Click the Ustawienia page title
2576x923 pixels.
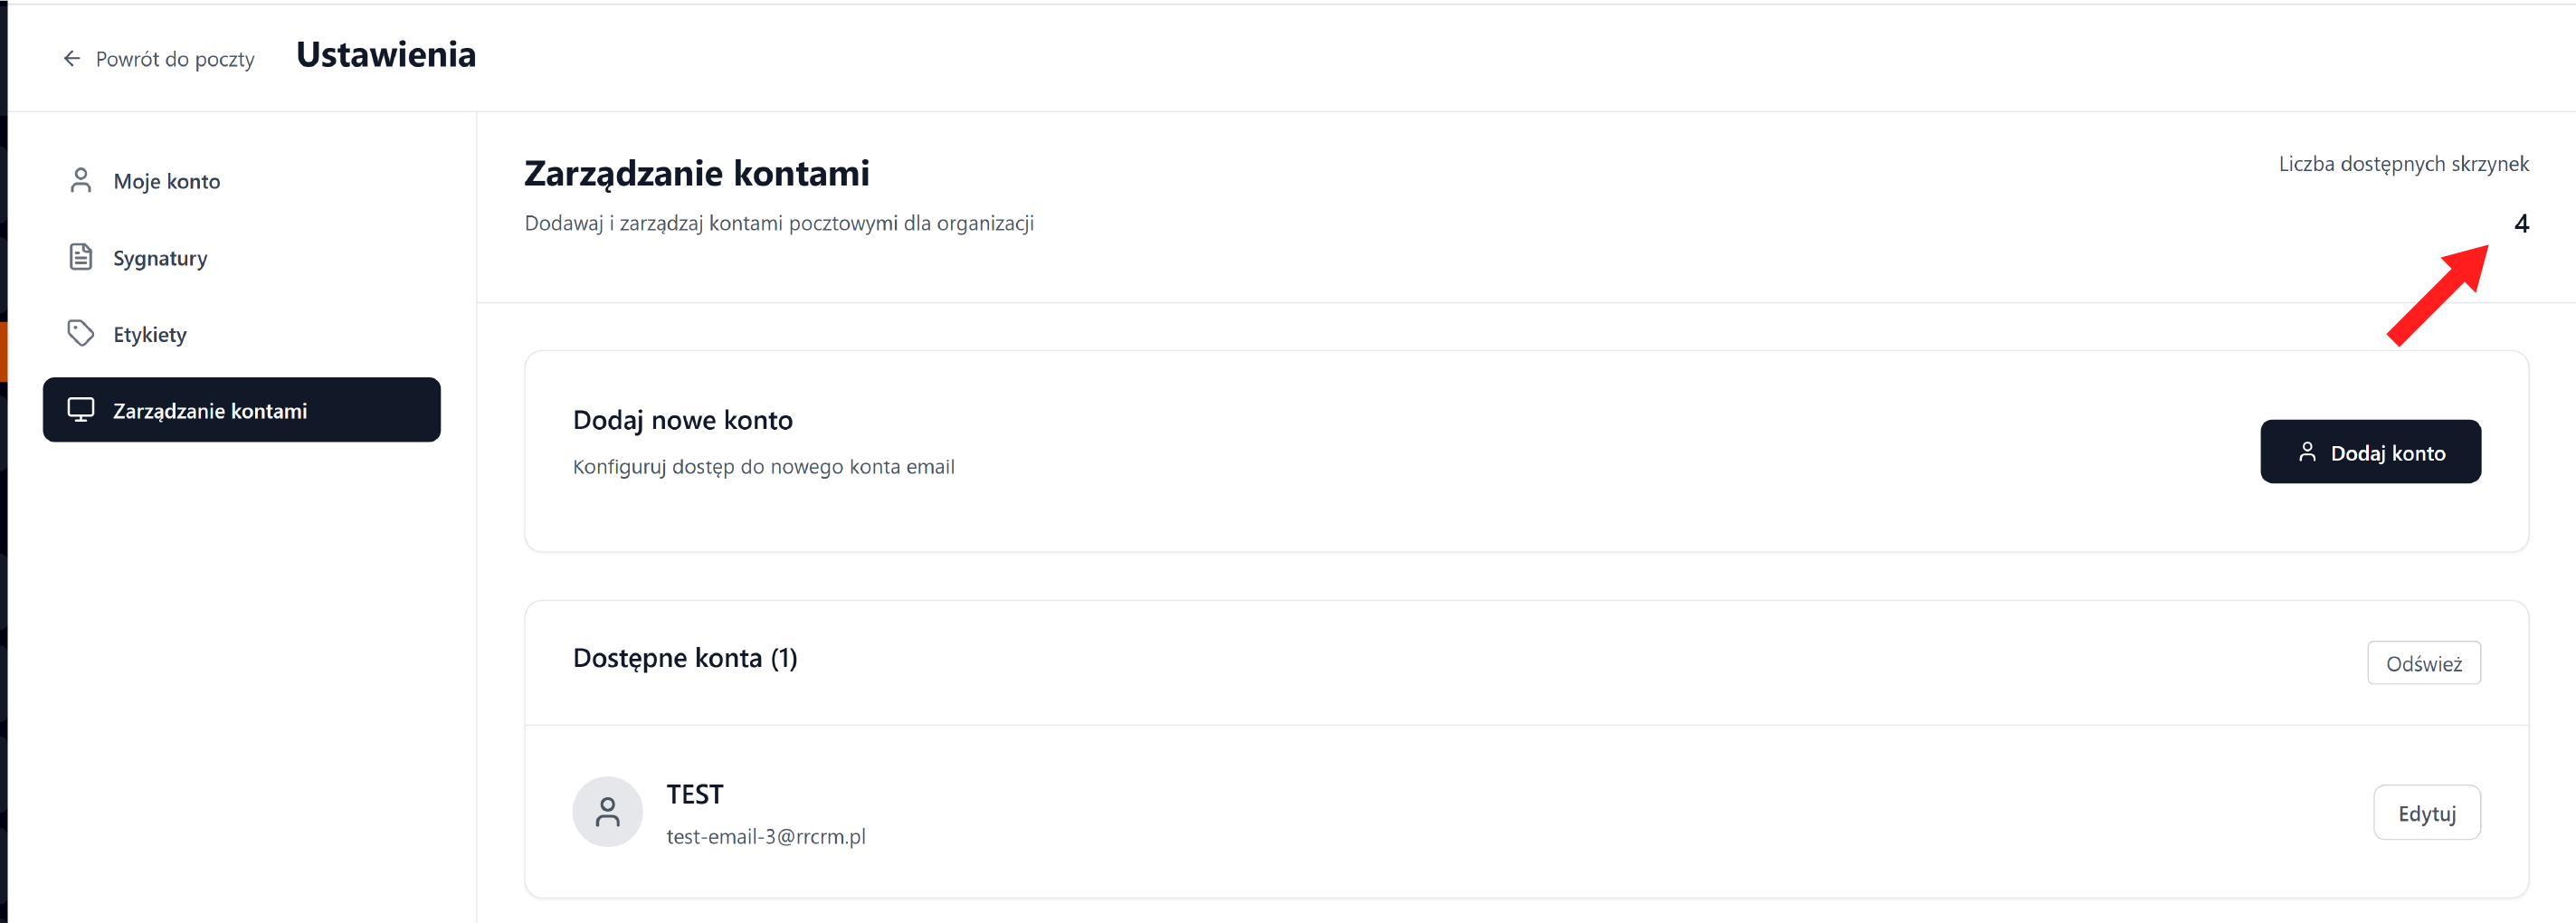point(386,55)
